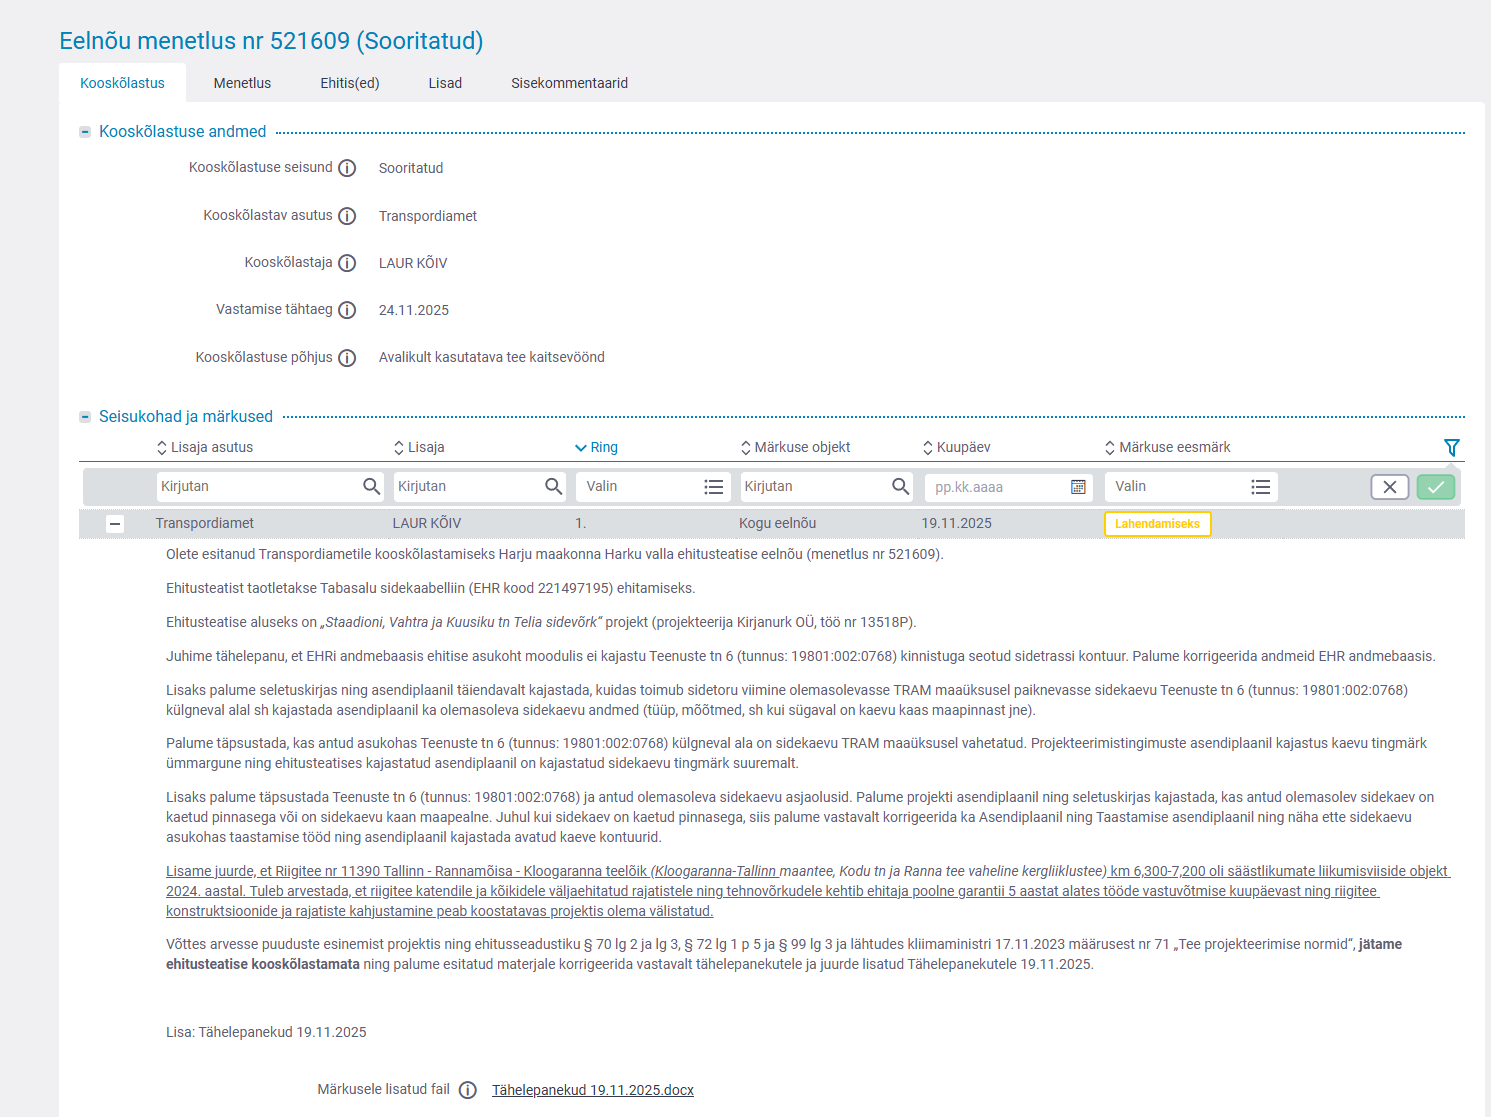
Task: Open Tähelepanekud 19.11.2025.docx file link
Action: (x=592, y=1090)
